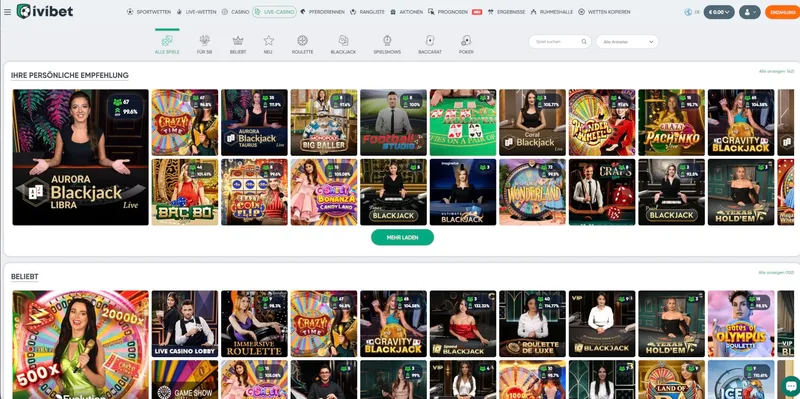
Task: Click the Ivibet logo
Action: tap(44, 11)
